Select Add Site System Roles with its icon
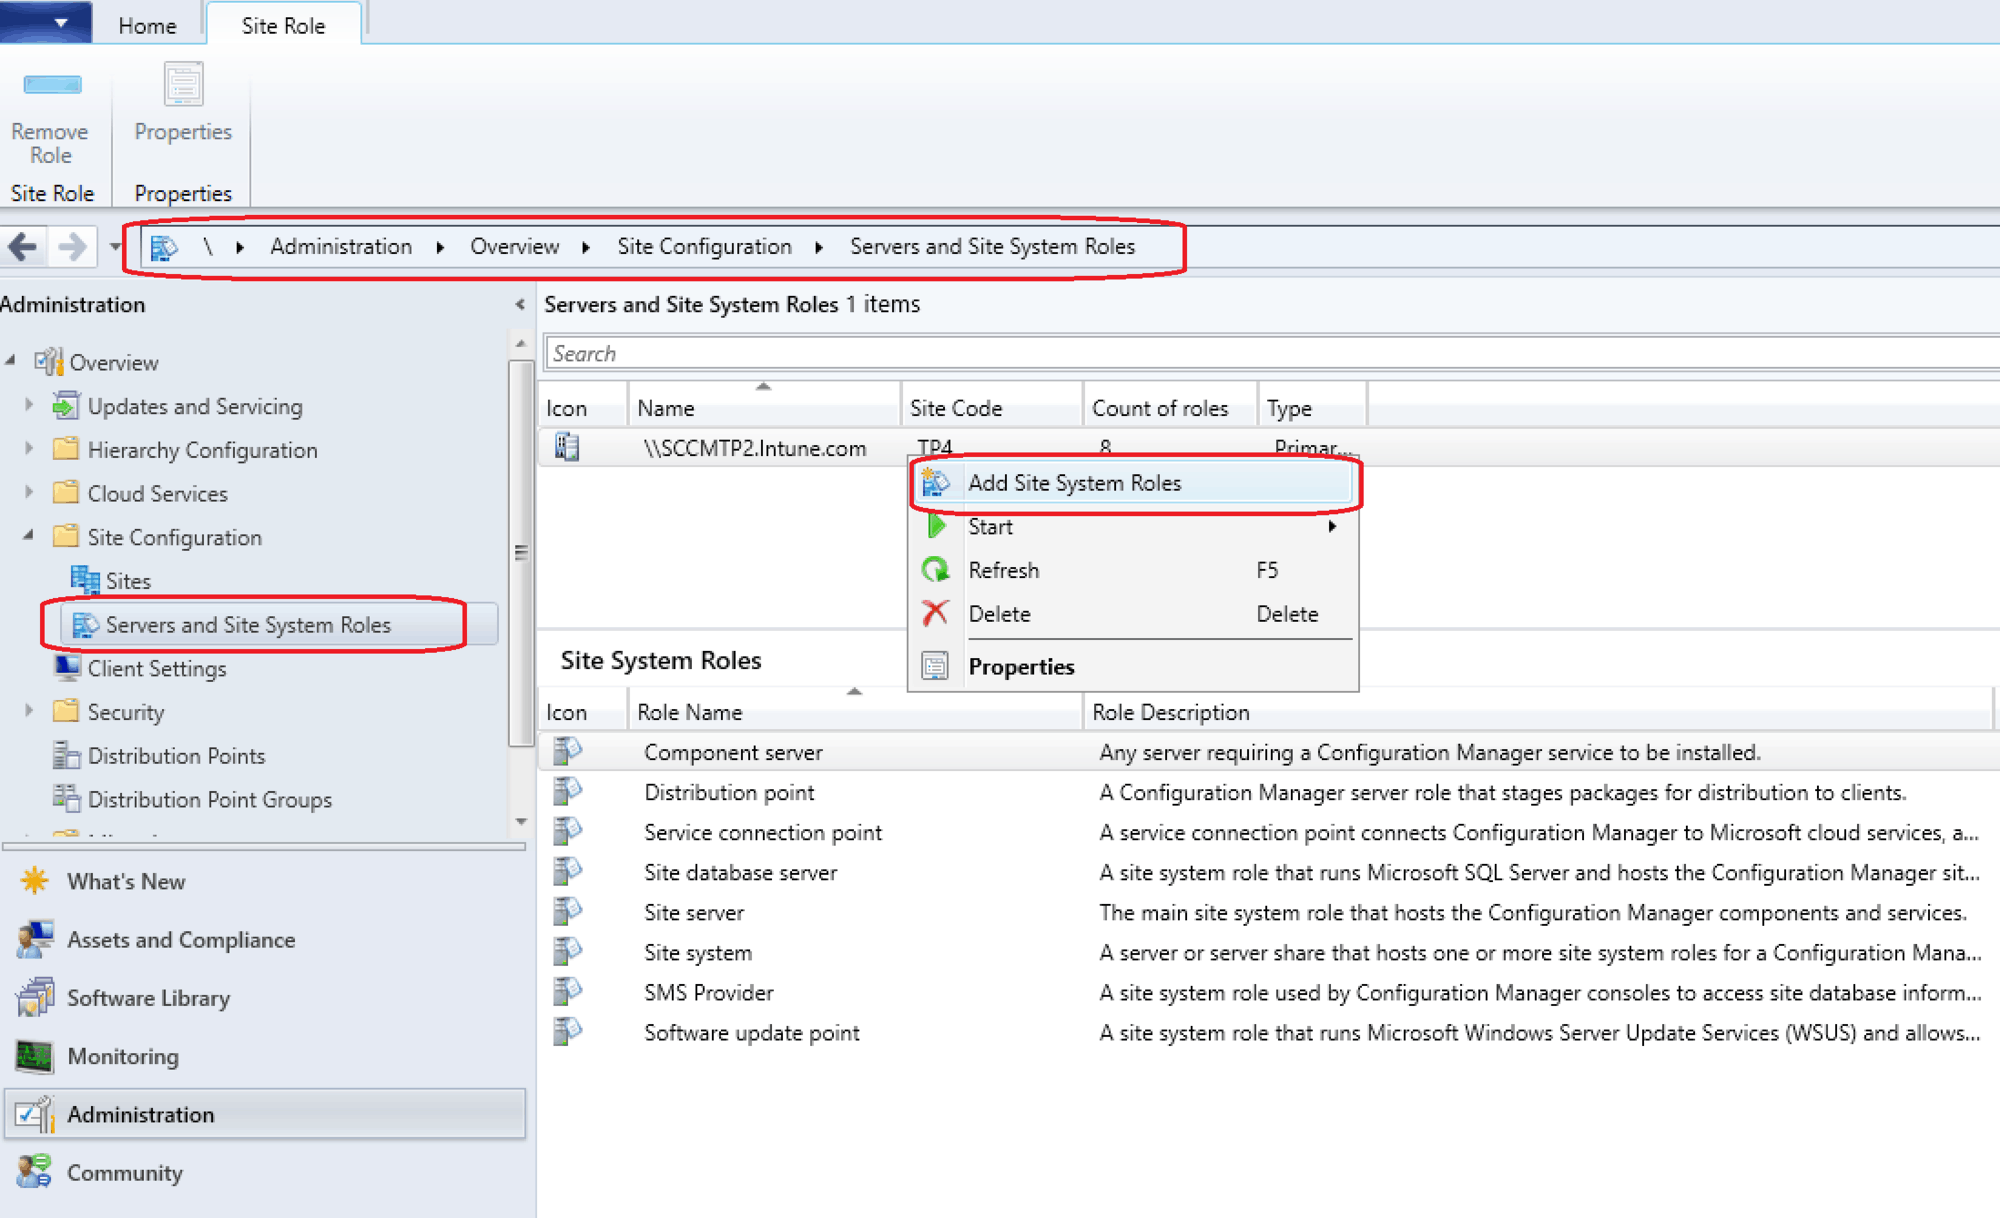The height and width of the screenshot is (1218, 2000). [1073, 483]
